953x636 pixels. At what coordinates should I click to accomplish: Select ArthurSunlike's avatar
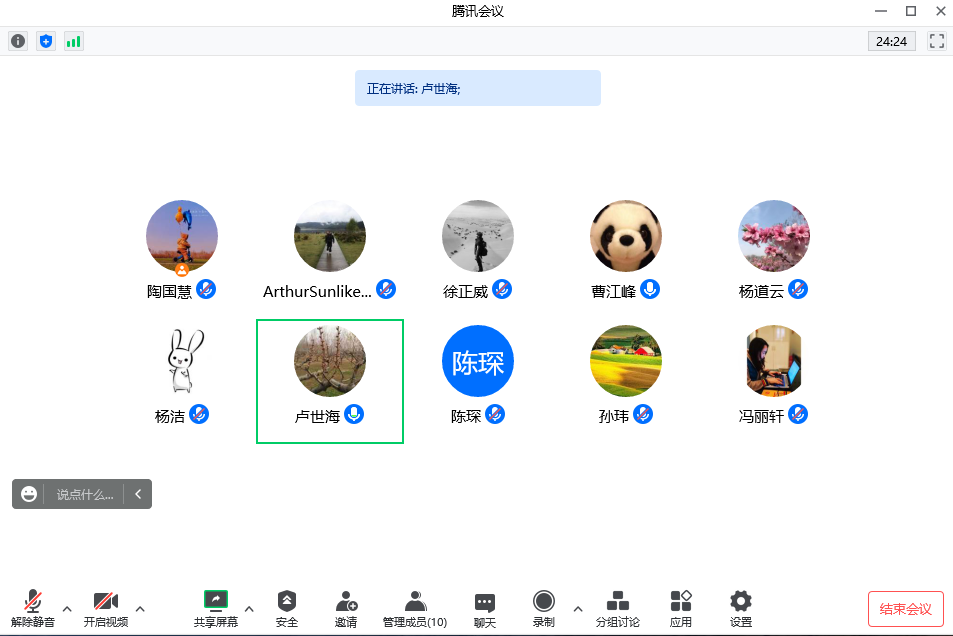330,236
